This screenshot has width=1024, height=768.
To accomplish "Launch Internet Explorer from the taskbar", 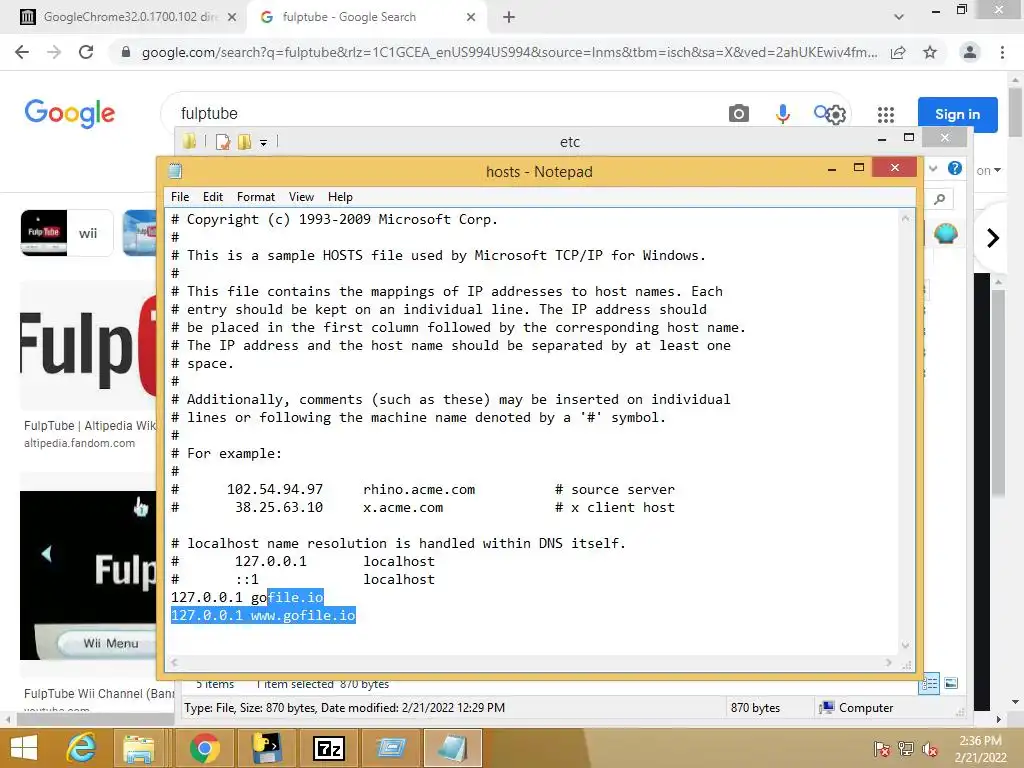I will [x=82, y=748].
